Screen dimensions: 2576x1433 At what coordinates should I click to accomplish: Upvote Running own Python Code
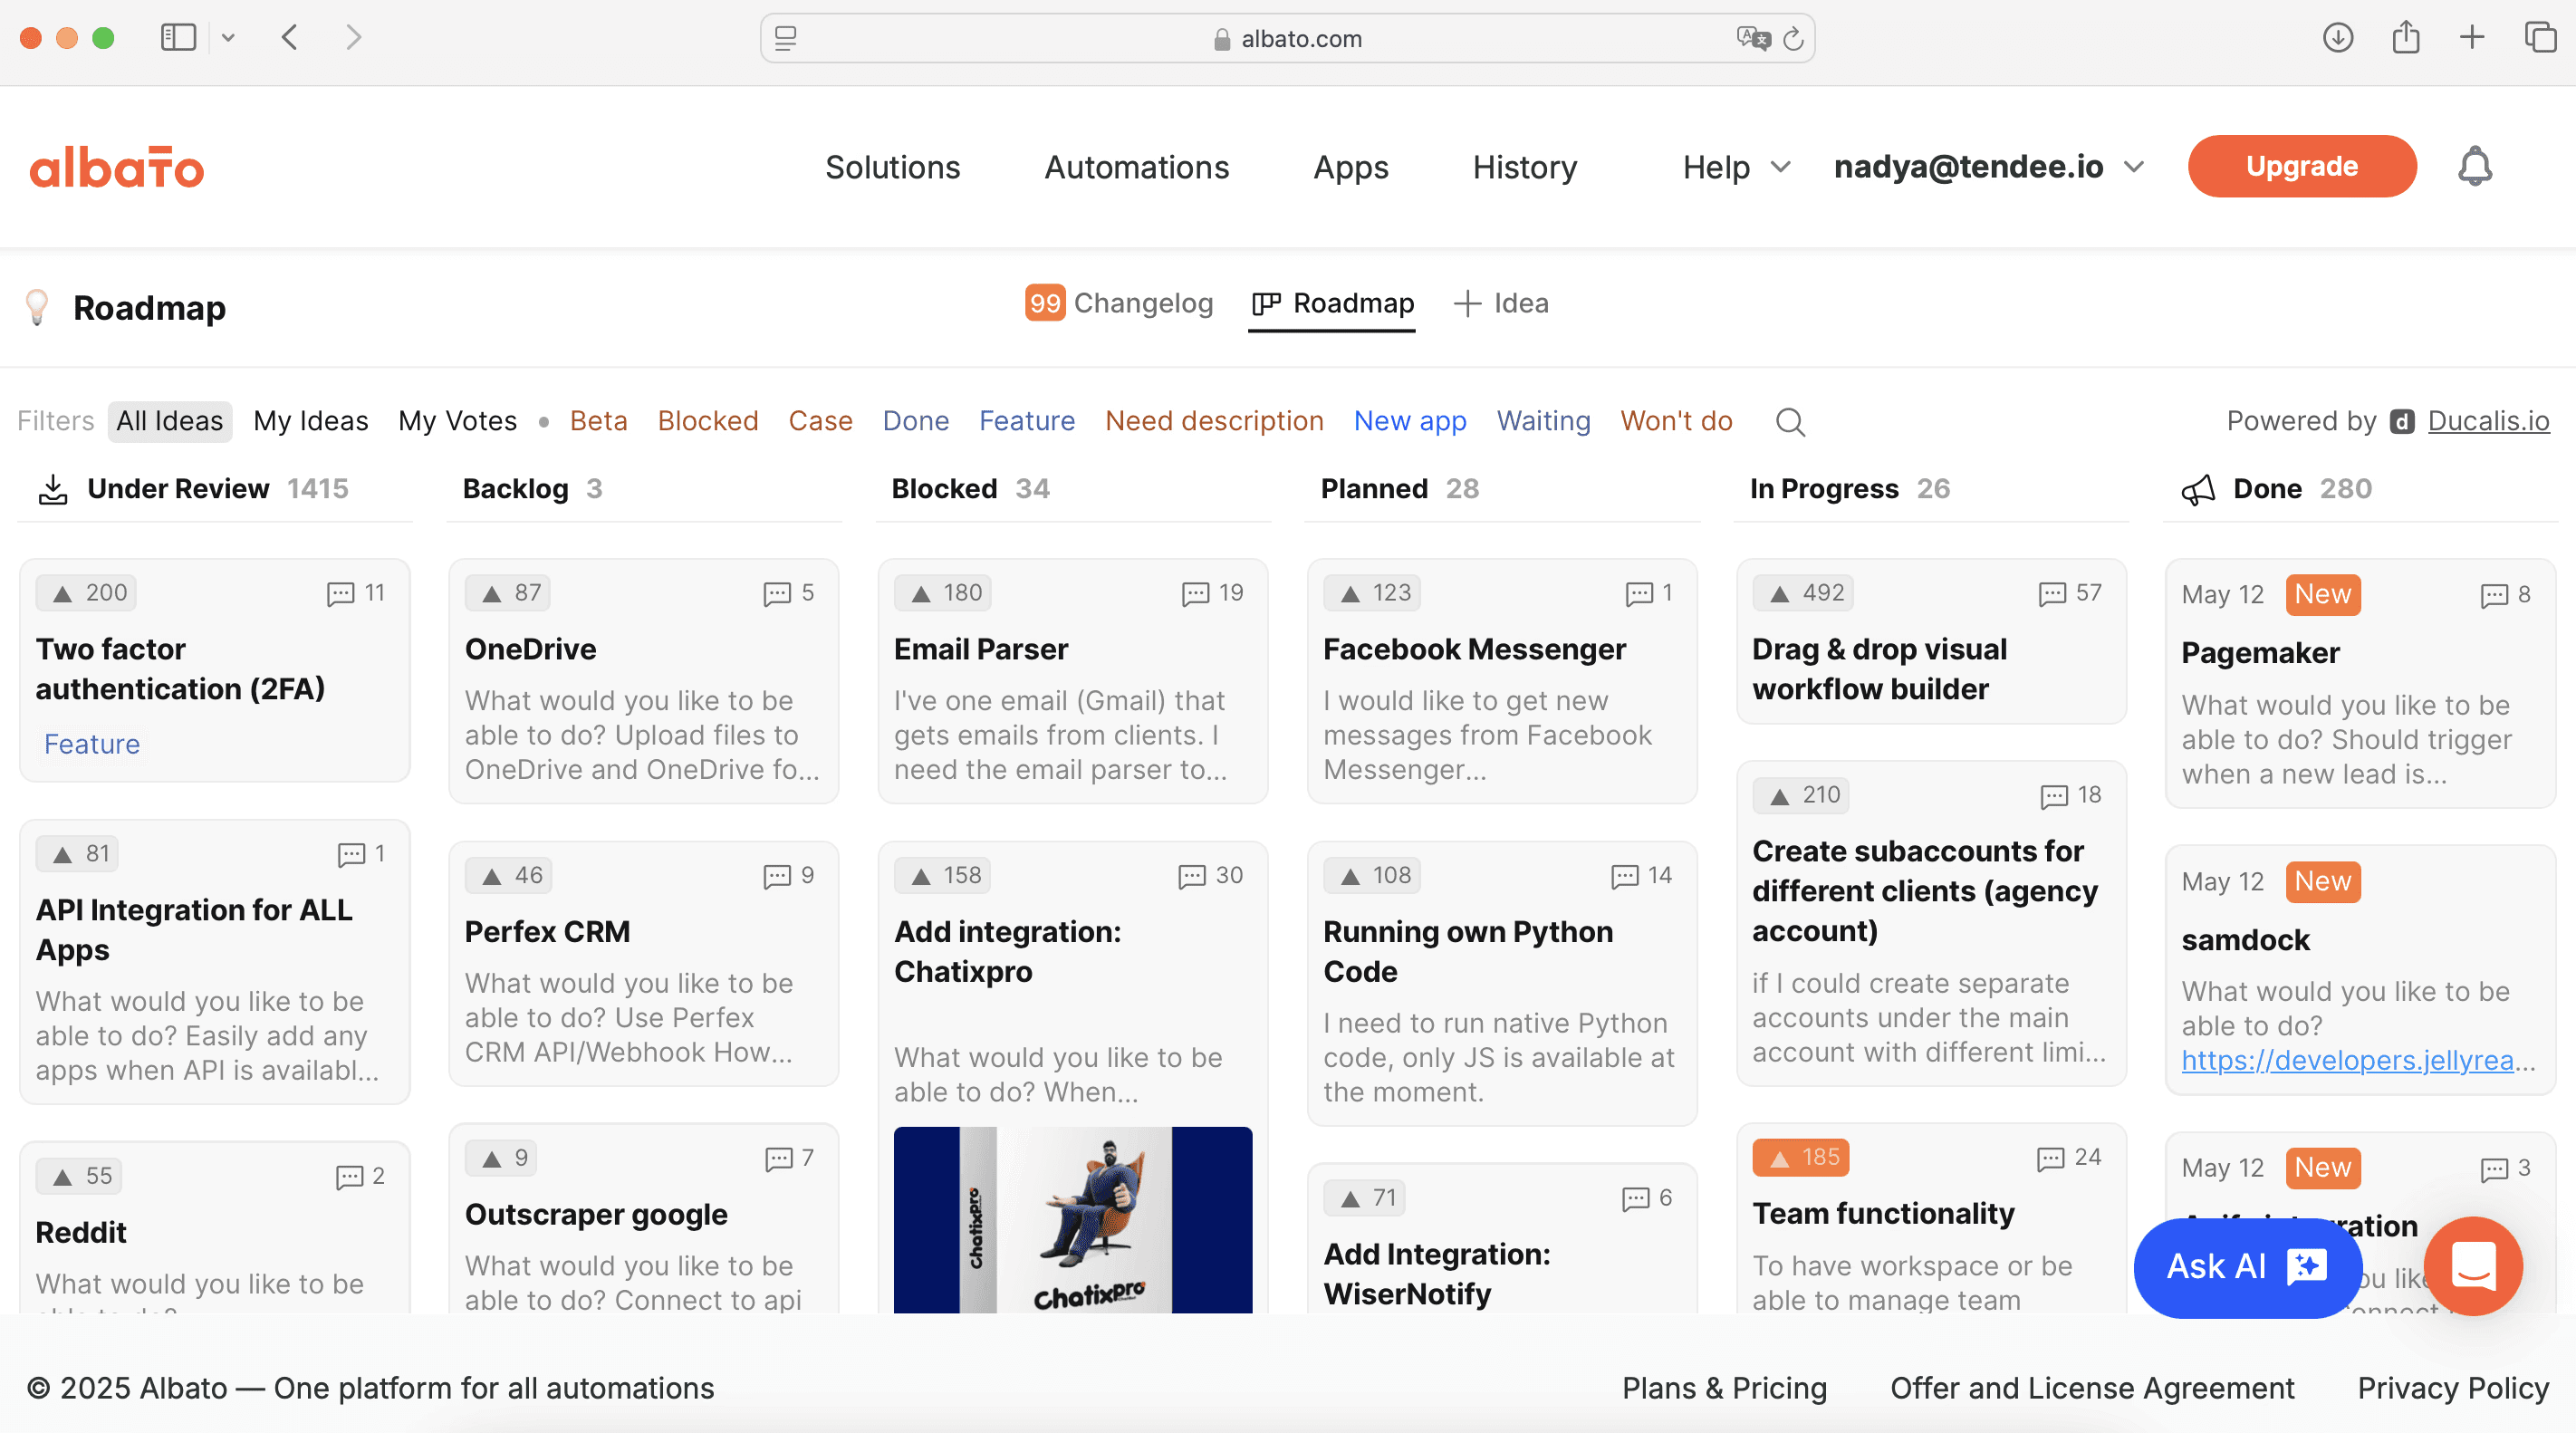pos(1372,876)
